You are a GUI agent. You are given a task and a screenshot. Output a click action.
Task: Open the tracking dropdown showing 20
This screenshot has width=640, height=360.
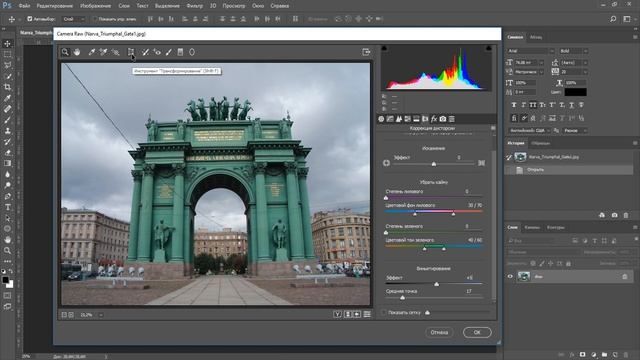point(586,72)
